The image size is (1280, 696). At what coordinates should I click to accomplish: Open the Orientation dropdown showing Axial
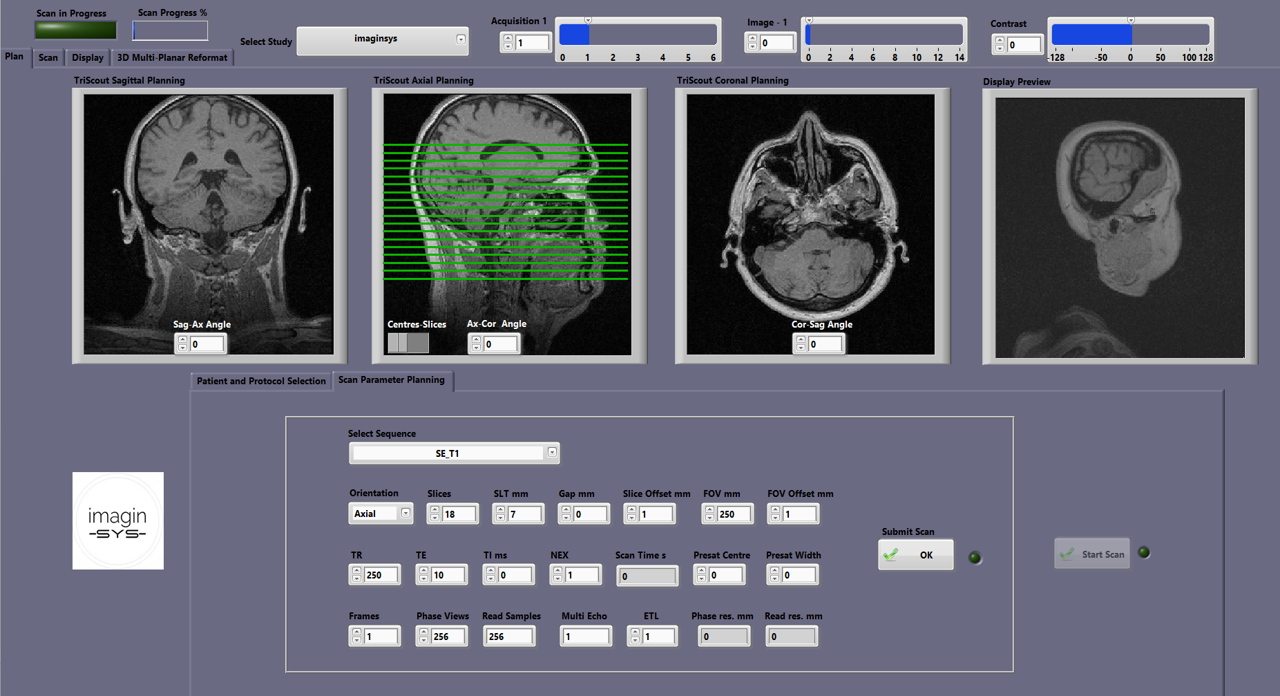404,513
